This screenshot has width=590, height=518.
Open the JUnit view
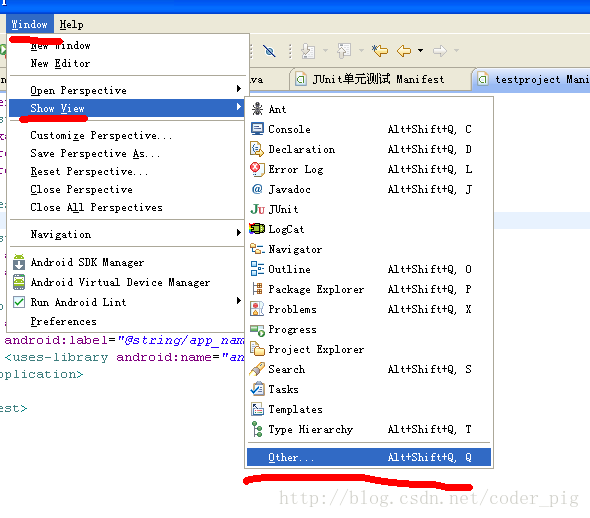pos(369,209)
